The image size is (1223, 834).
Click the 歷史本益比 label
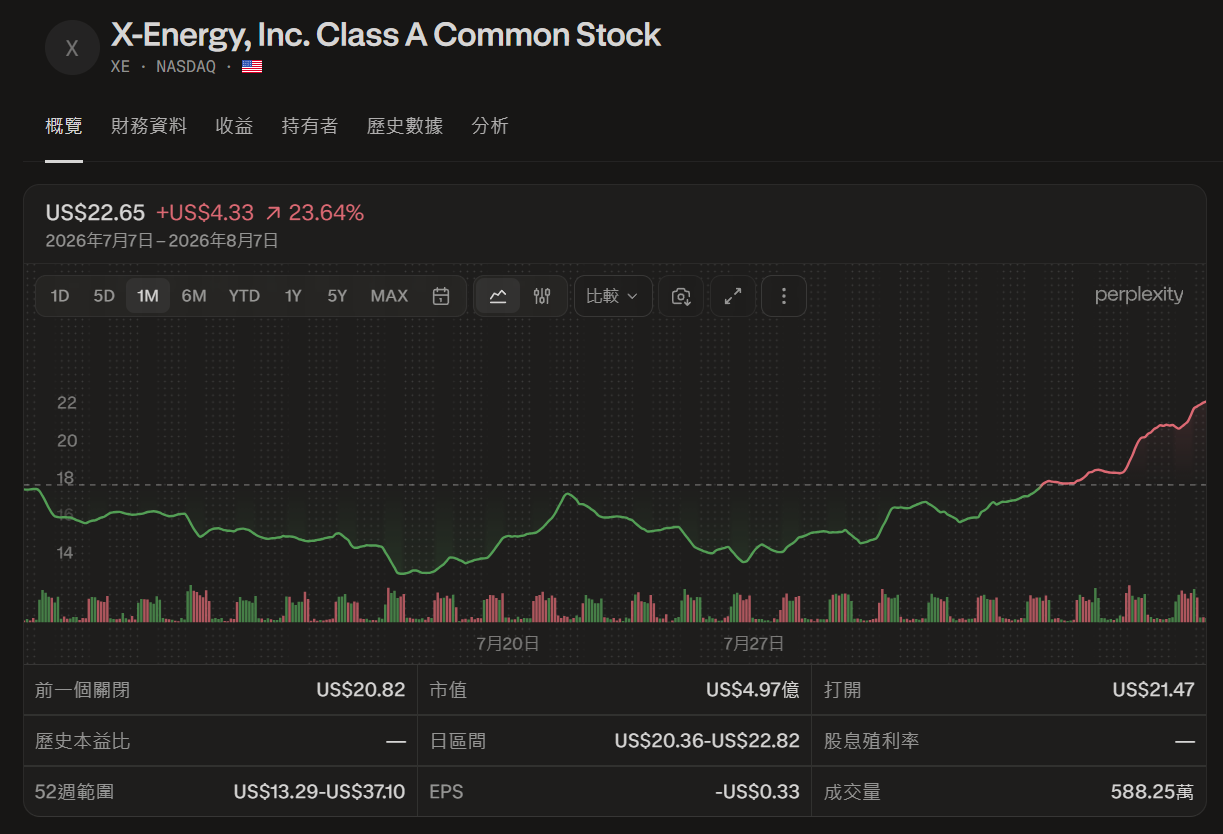(x=82, y=741)
